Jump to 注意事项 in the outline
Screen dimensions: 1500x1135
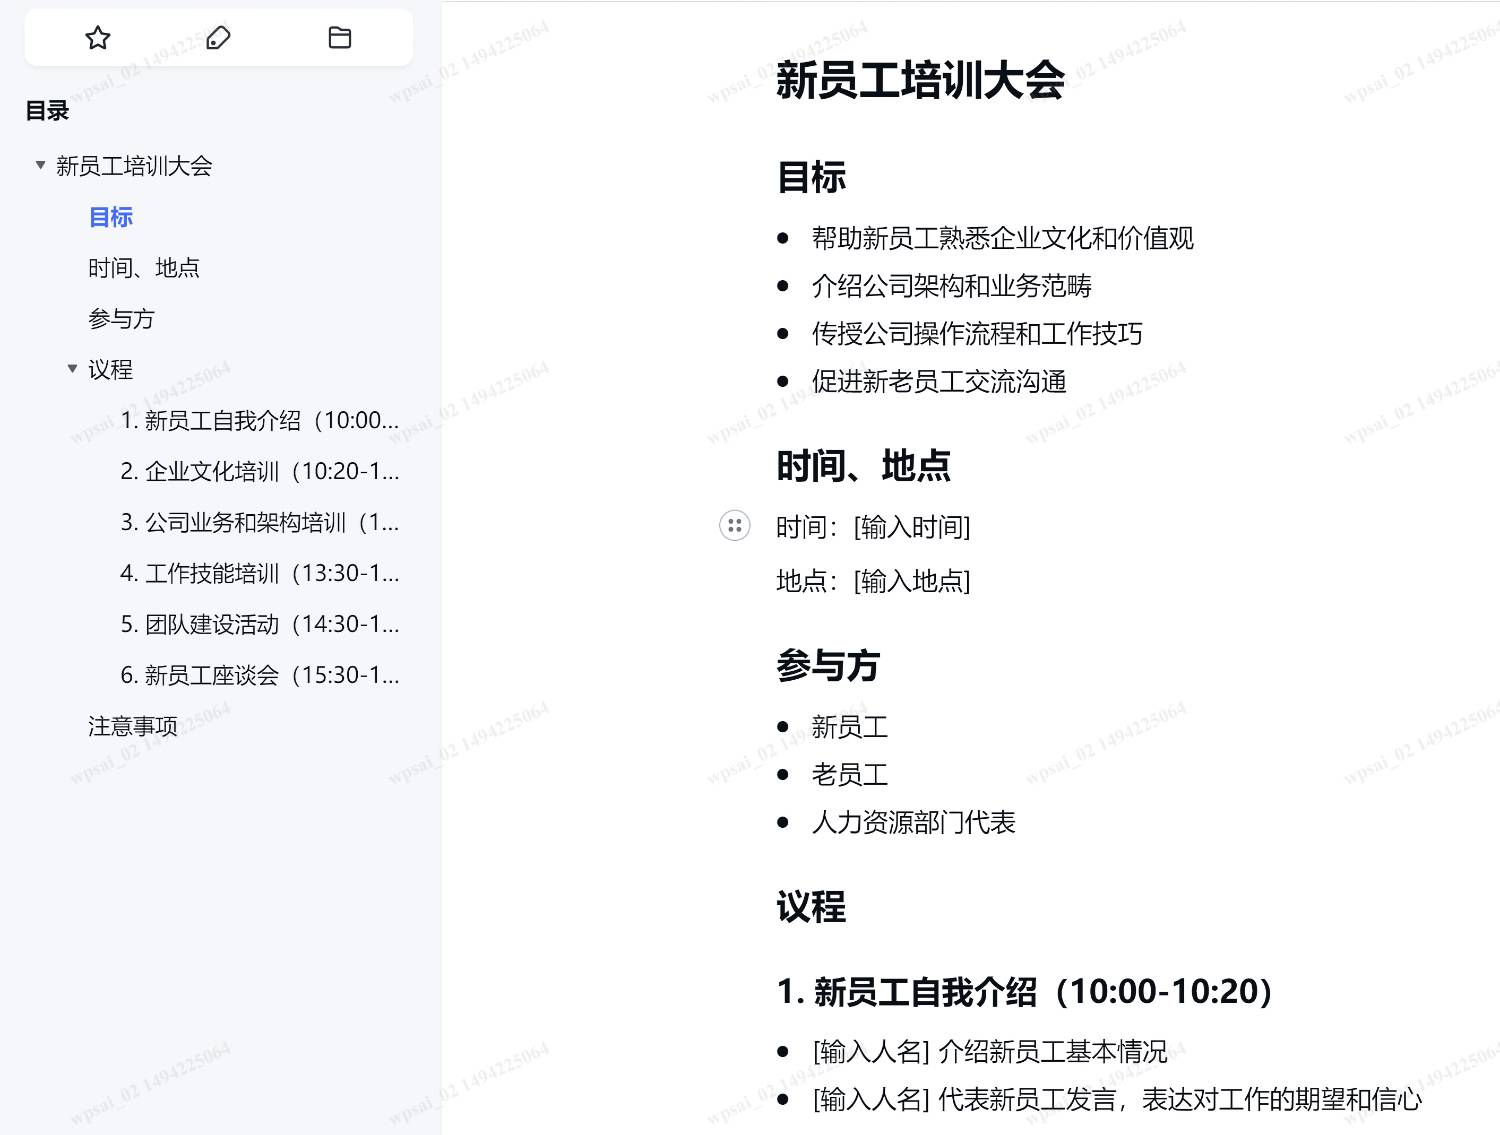point(133,726)
